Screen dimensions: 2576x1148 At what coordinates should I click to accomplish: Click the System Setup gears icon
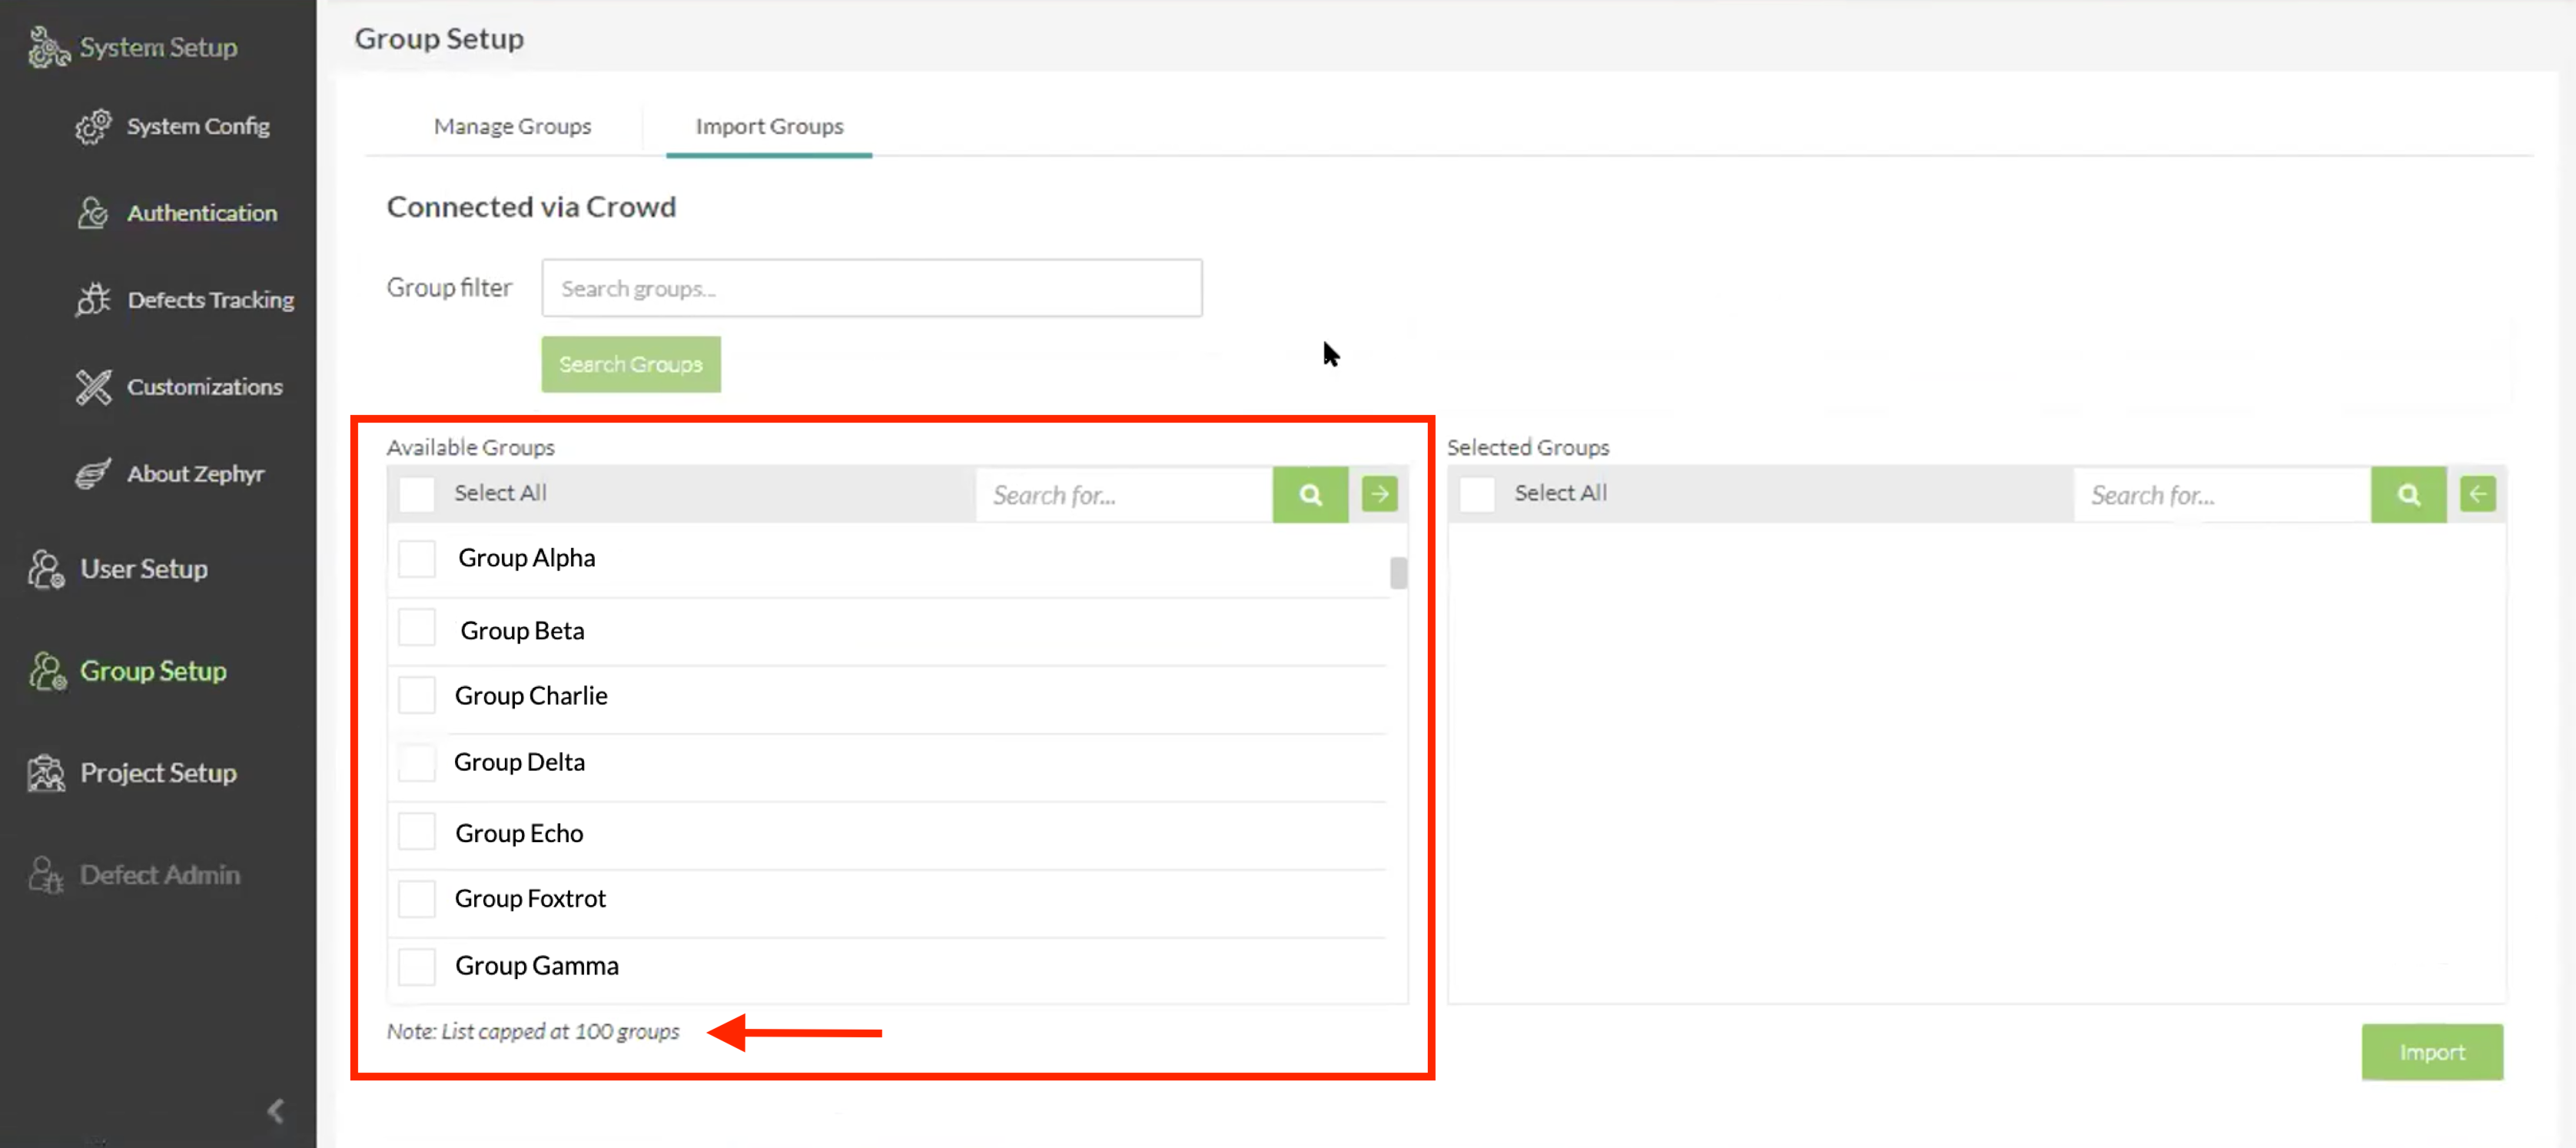pos(48,47)
